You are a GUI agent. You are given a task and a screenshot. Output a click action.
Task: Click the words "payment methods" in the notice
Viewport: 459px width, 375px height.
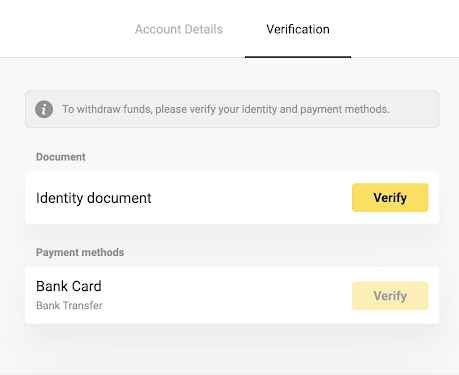click(x=344, y=109)
